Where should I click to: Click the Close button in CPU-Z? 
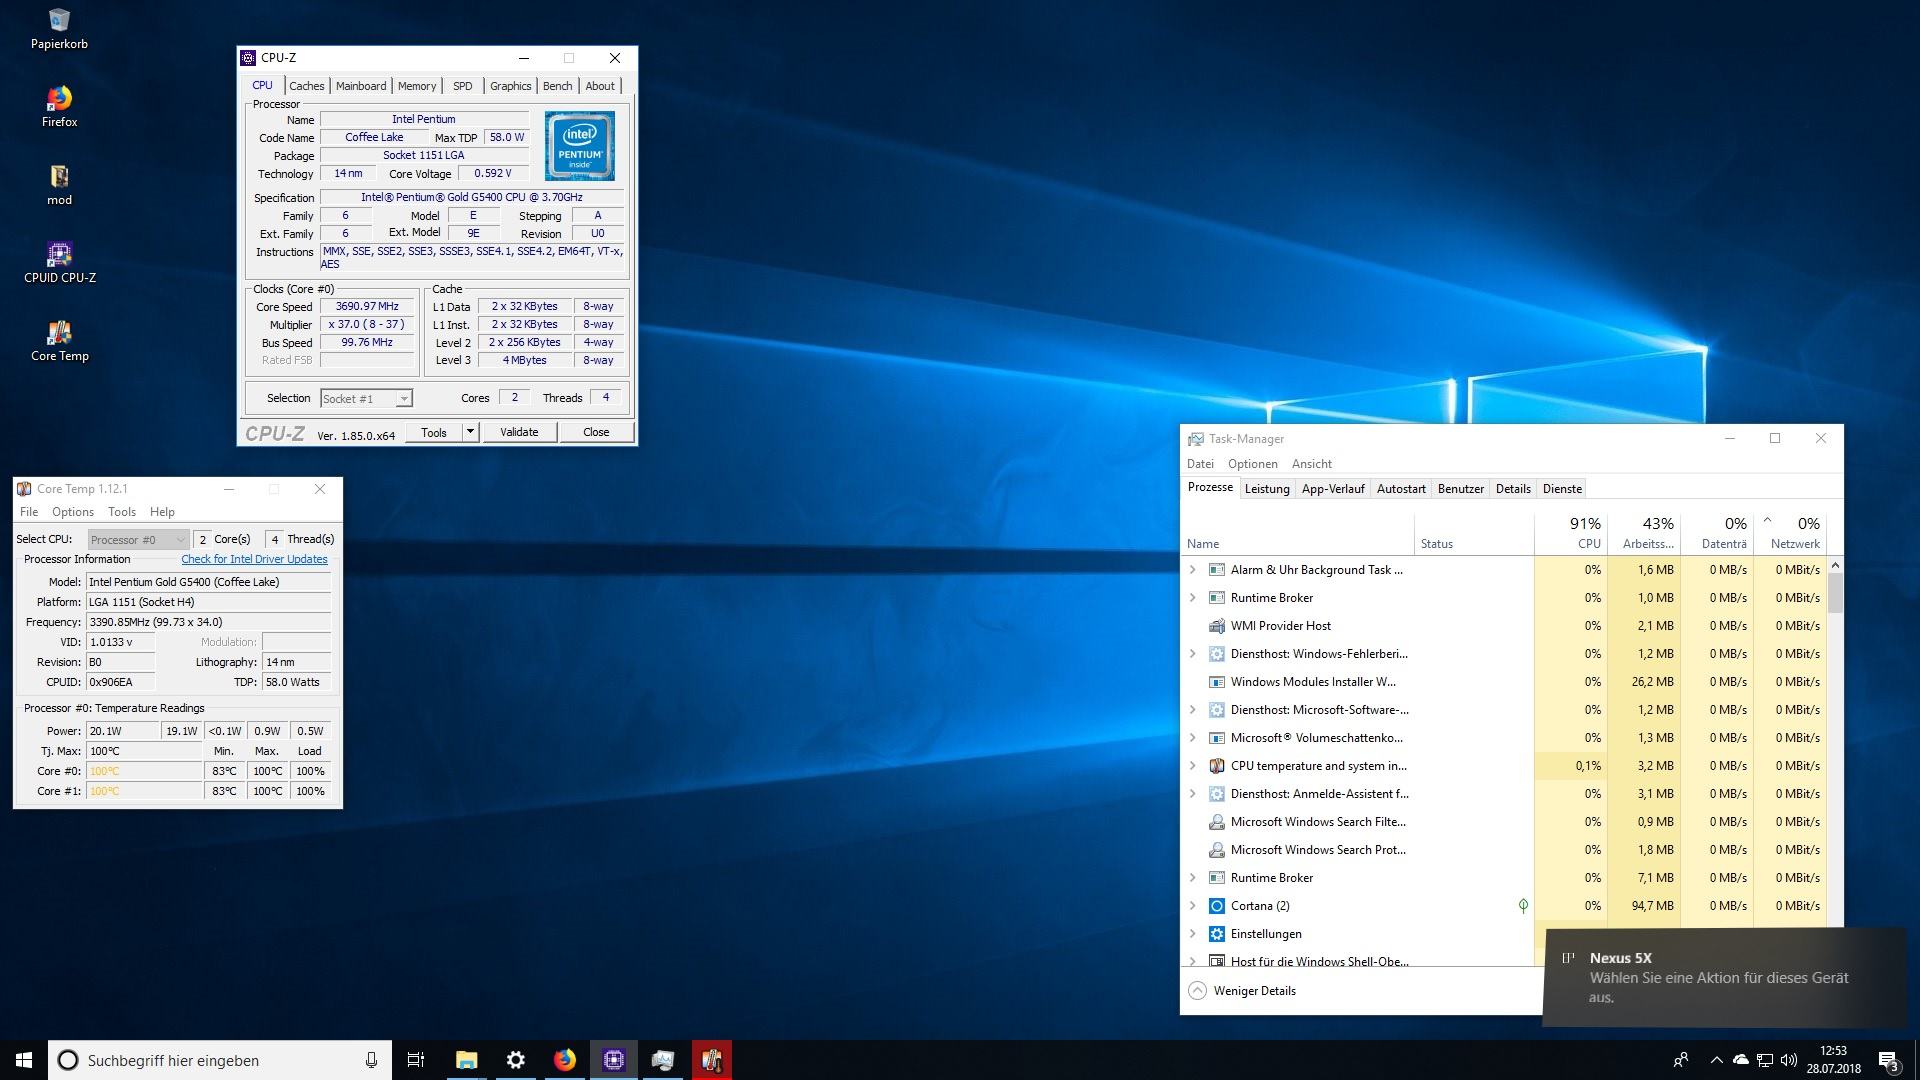pos(596,432)
